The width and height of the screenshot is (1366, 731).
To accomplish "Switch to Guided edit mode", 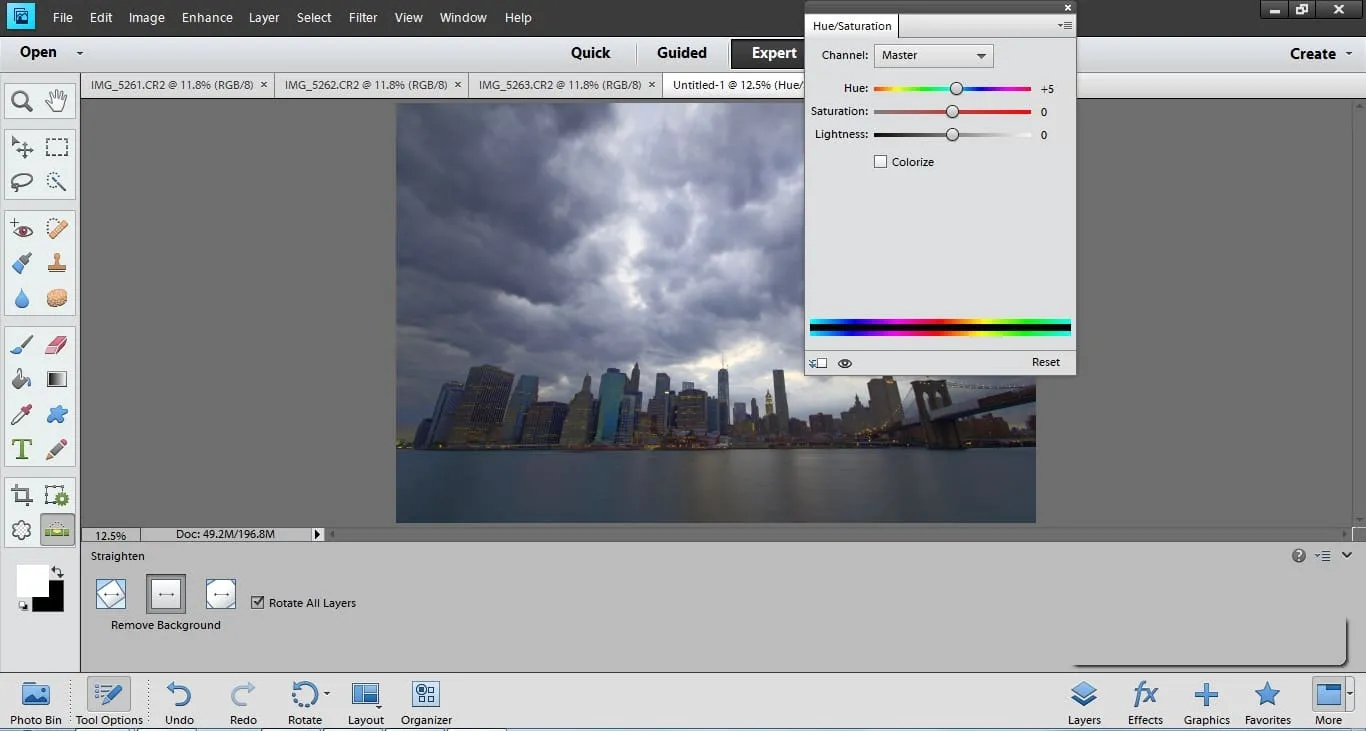I will pos(682,53).
